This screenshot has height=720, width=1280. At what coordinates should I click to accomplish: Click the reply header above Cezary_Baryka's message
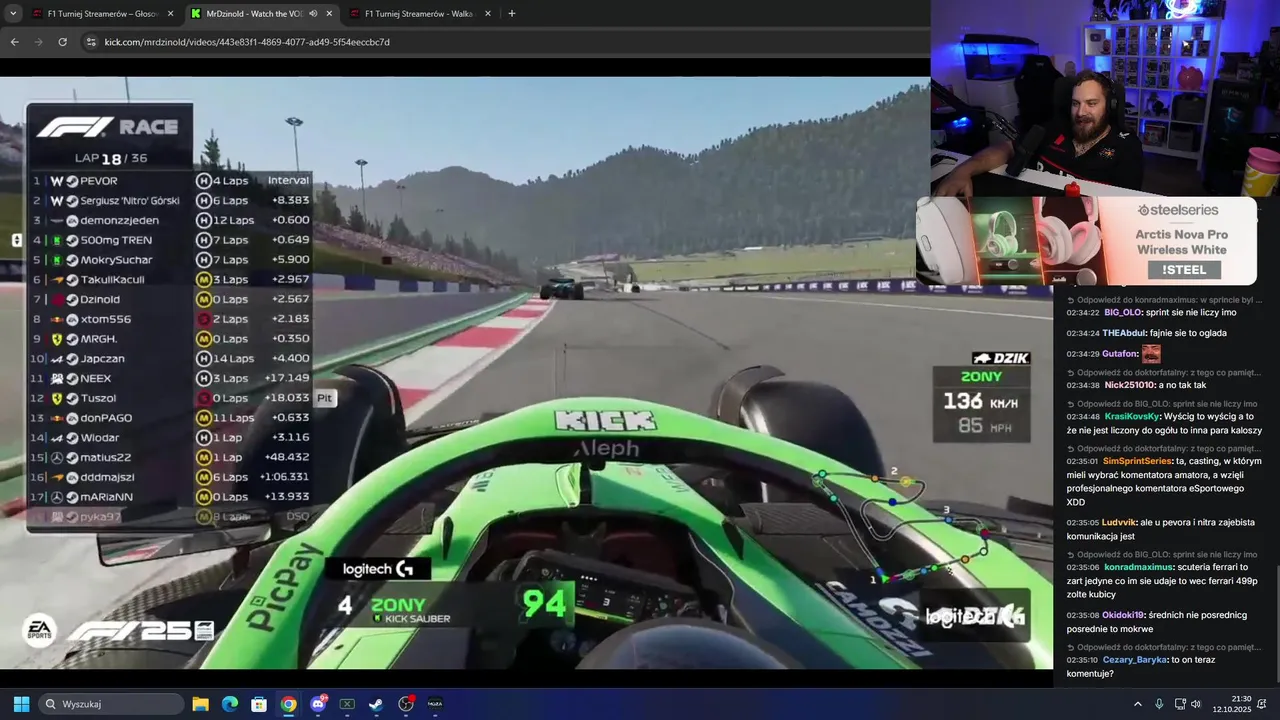click(1164, 647)
